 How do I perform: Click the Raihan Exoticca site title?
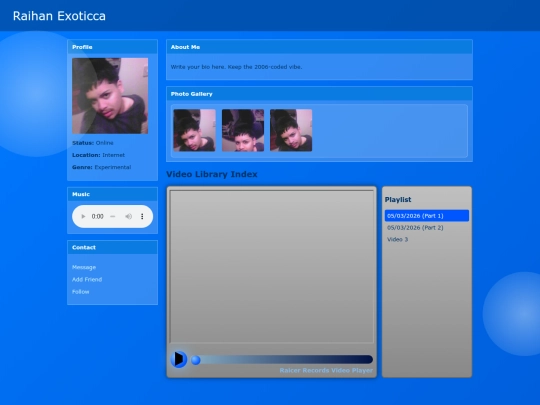click(x=59, y=16)
